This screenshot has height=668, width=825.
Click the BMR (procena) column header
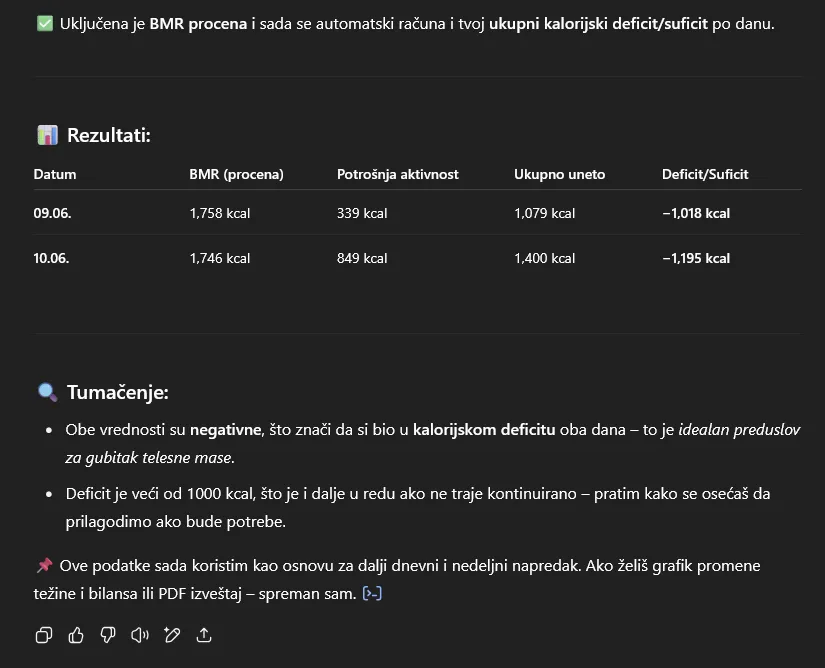pyautogui.click(x=236, y=175)
